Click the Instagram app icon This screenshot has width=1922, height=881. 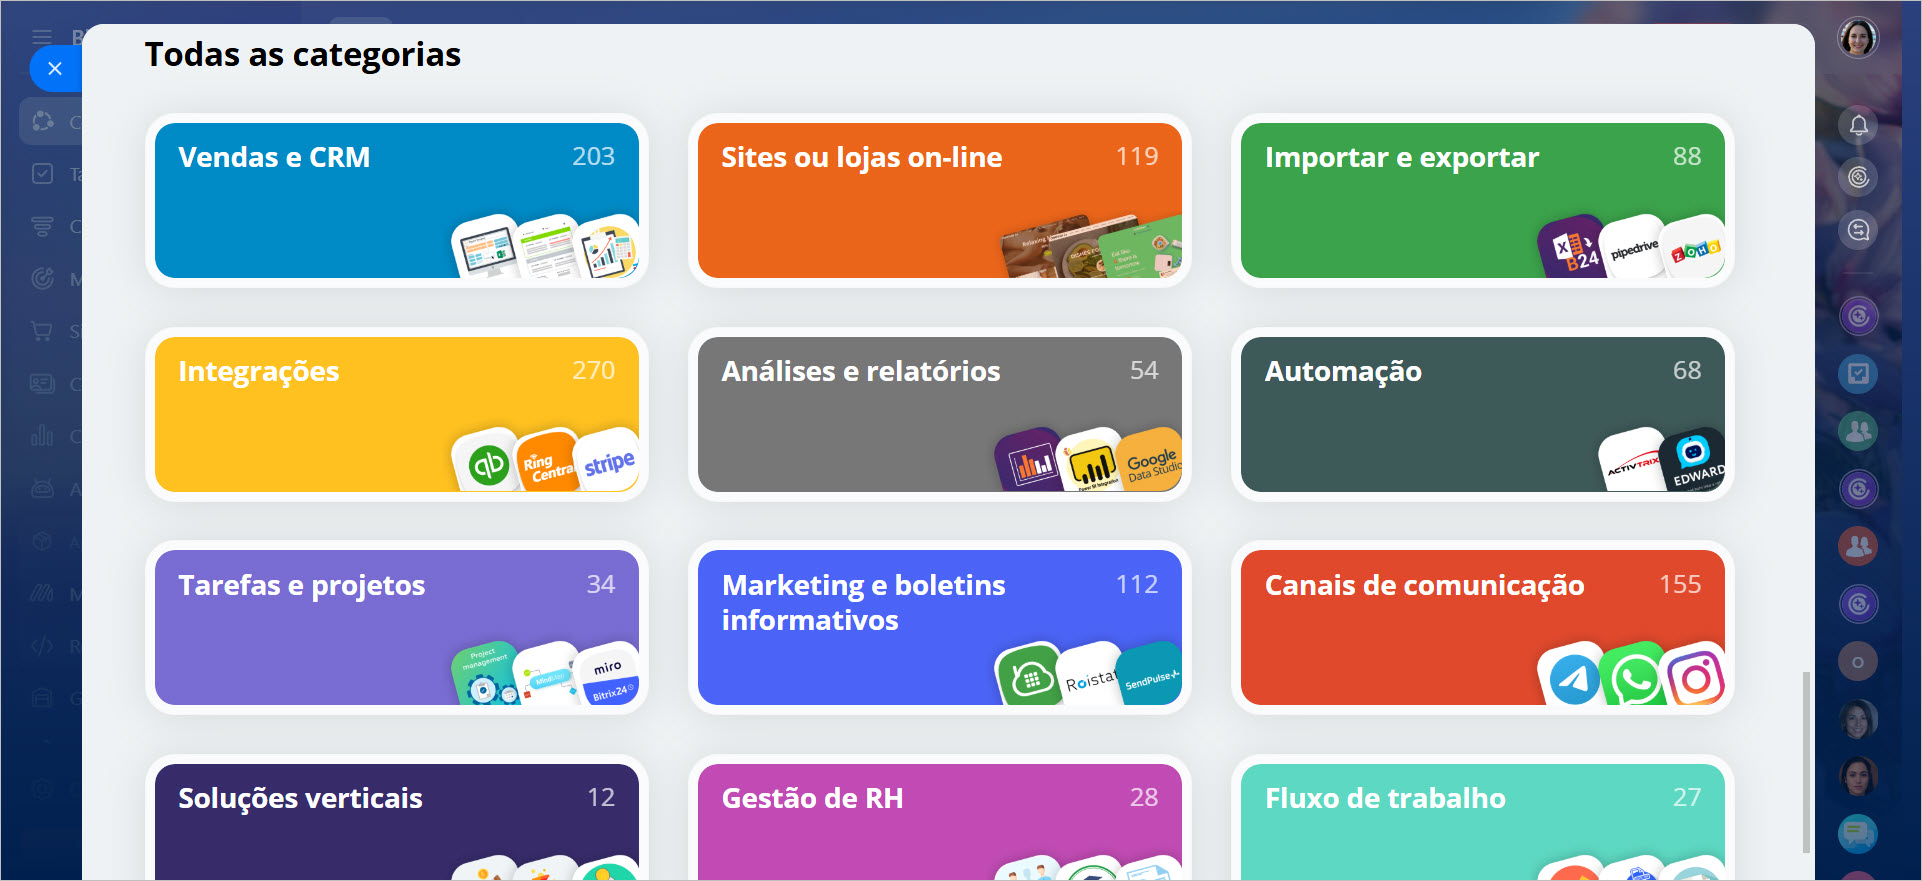point(1695,677)
